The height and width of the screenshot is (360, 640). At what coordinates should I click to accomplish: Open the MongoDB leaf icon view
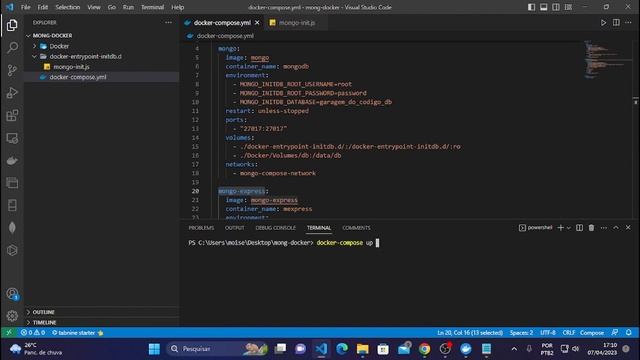coord(12,228)
